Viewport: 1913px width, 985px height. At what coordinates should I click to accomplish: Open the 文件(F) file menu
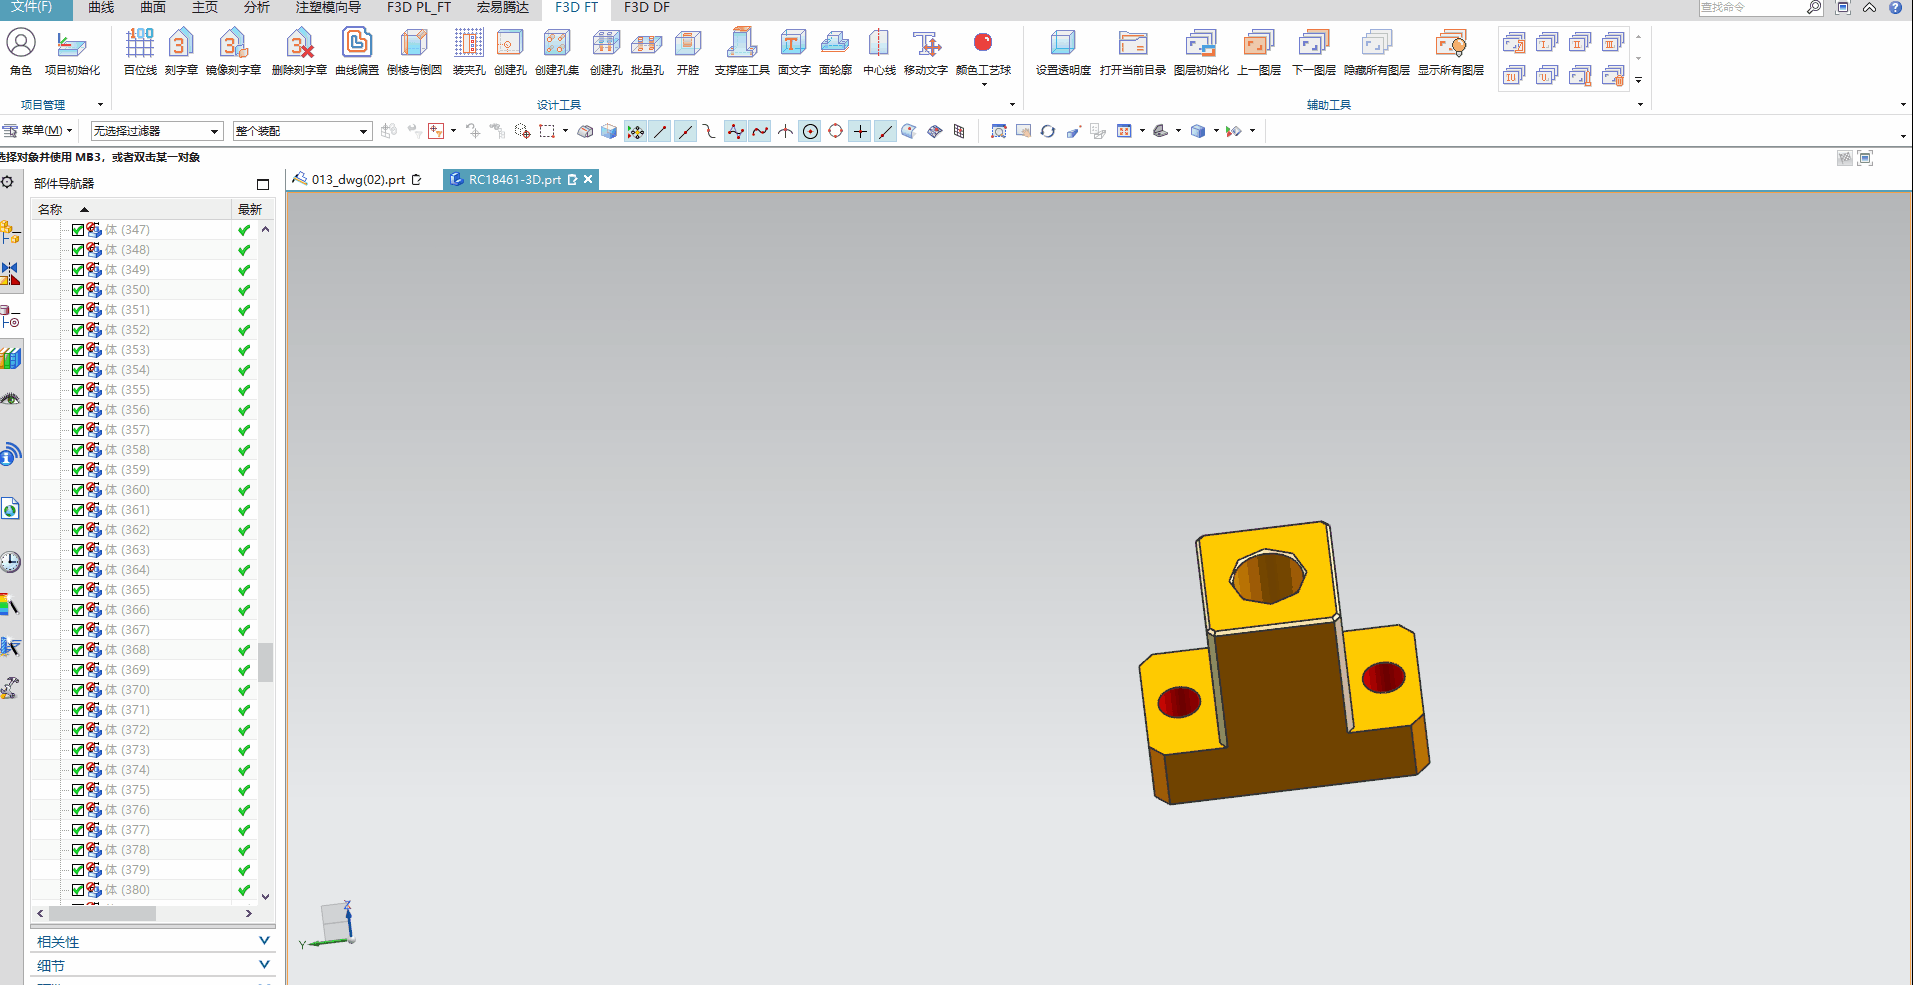pyautogui.click(x=32, y=8)
